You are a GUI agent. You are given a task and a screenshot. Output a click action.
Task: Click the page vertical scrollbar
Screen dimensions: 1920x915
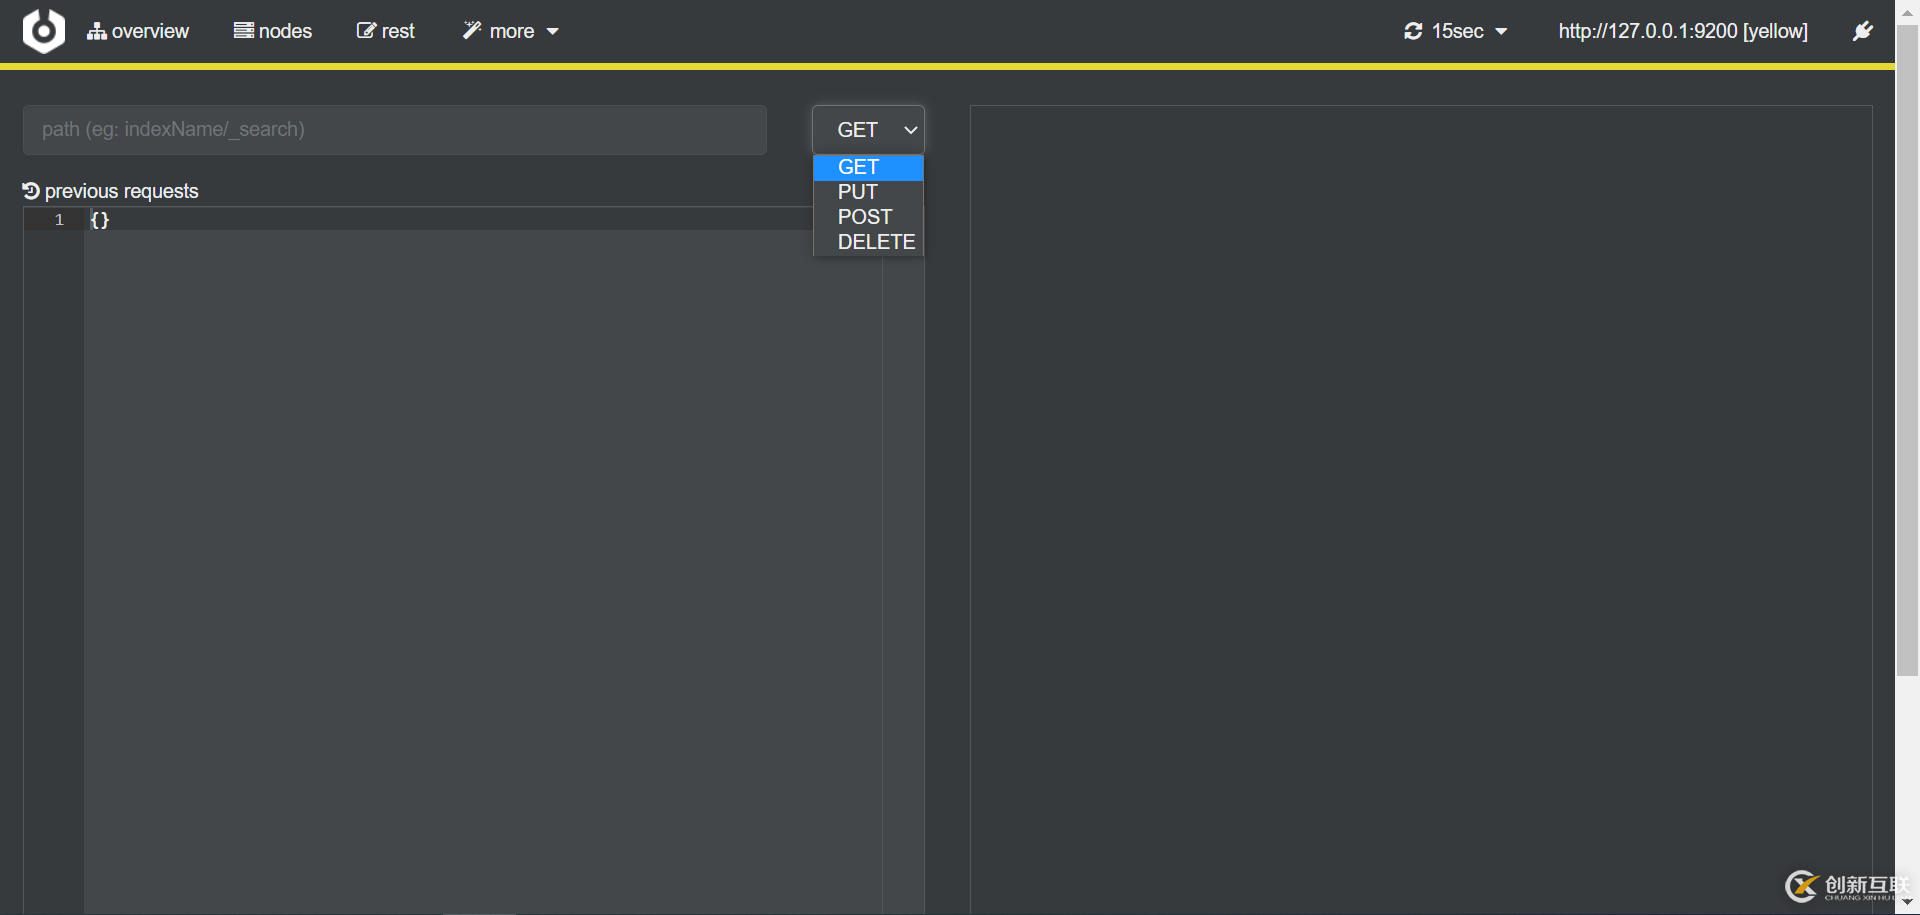(x=1907, y=350)
